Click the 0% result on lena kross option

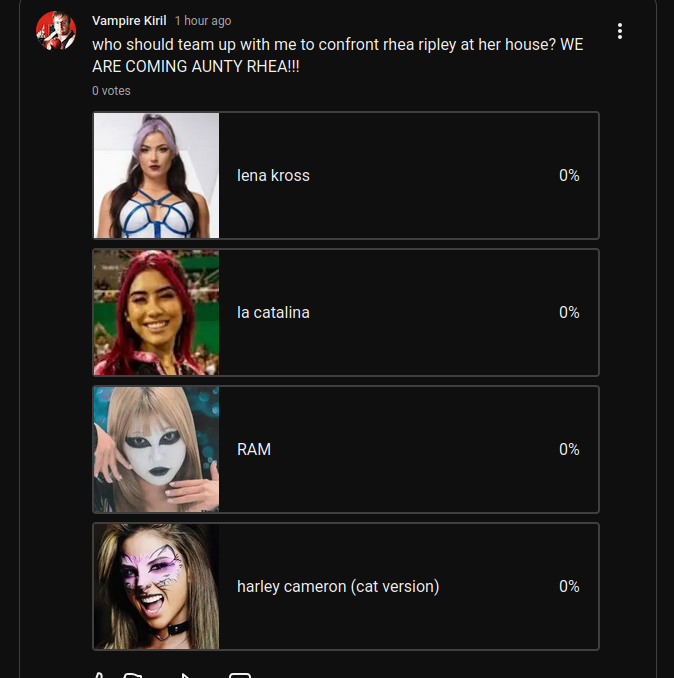[569, 175]
